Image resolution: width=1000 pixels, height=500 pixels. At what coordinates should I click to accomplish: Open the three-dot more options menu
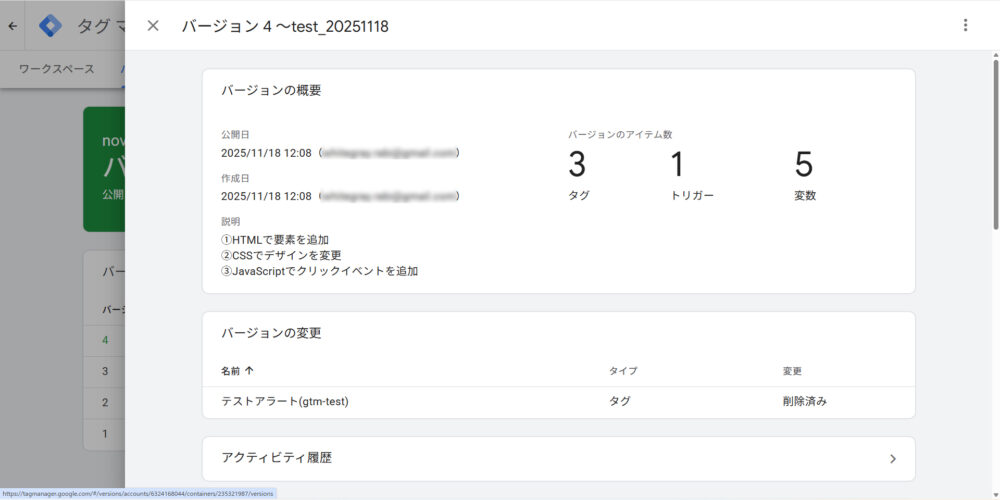tap(965, 26)
